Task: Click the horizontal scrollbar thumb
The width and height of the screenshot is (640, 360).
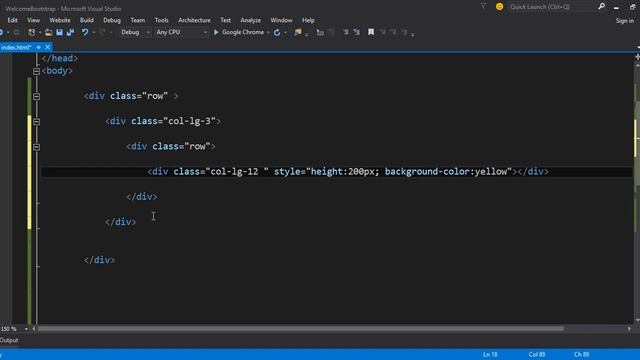Action: 301,329
